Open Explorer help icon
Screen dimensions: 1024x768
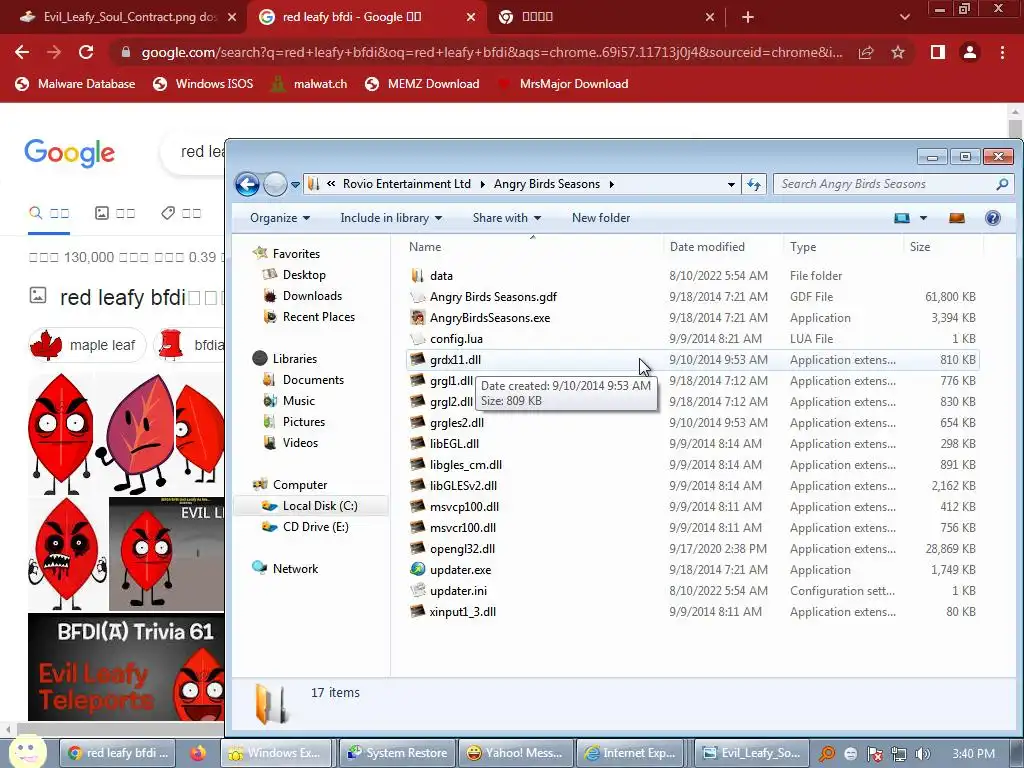tap(993, 218)
